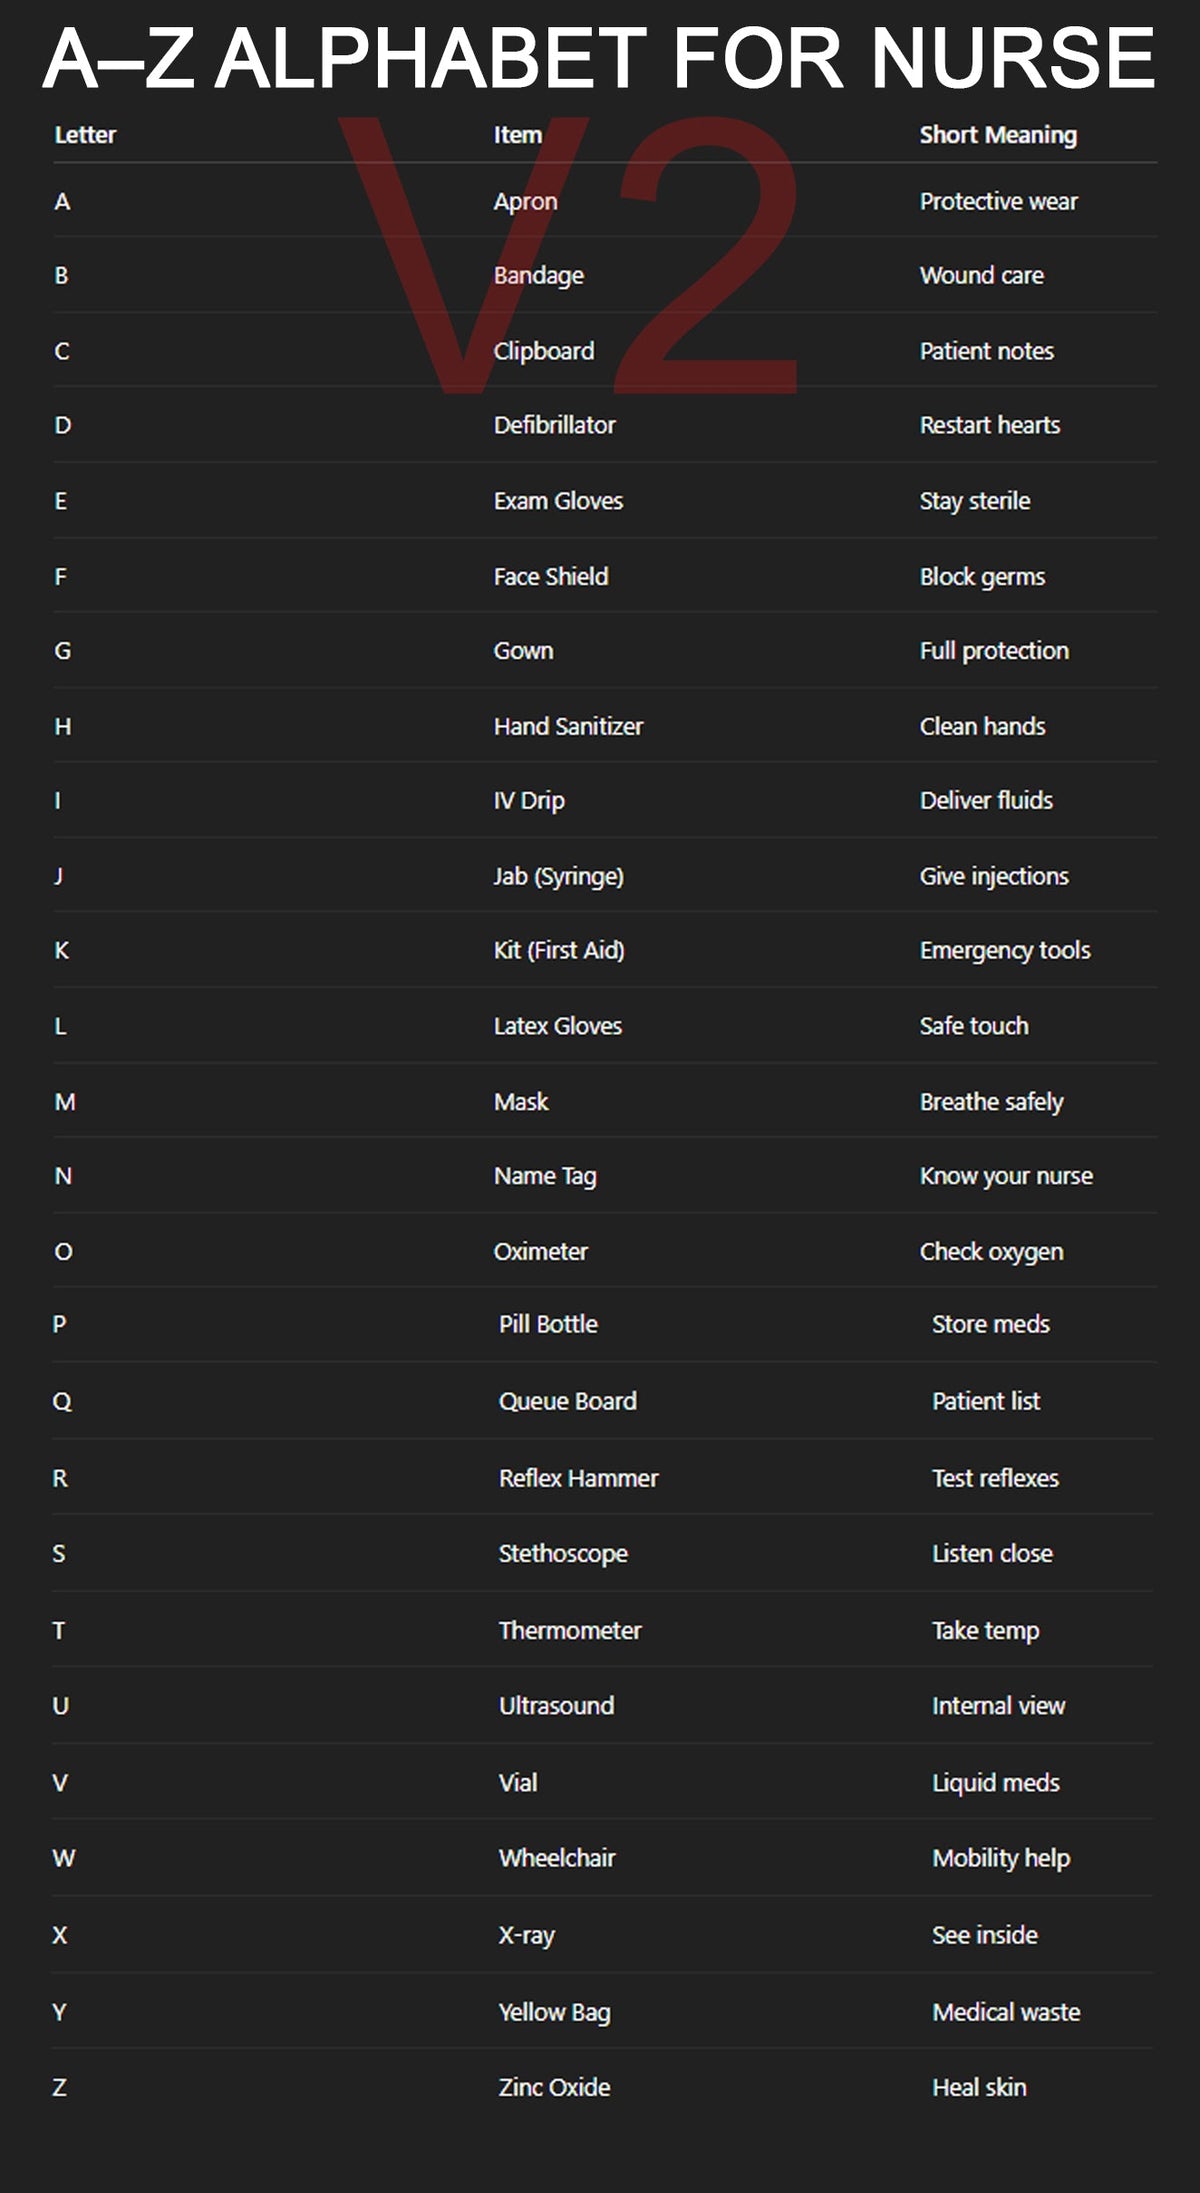Click the 'A–Z ALPHABET FOR NURSE' title
The width and height of the screenshot is (1200, 2193).
(599, 58)
